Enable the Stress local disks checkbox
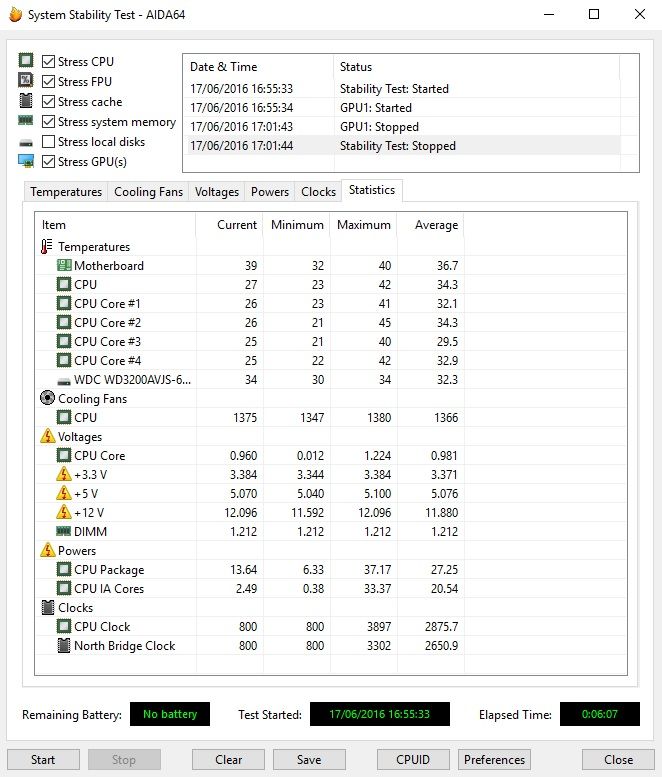 48,142
